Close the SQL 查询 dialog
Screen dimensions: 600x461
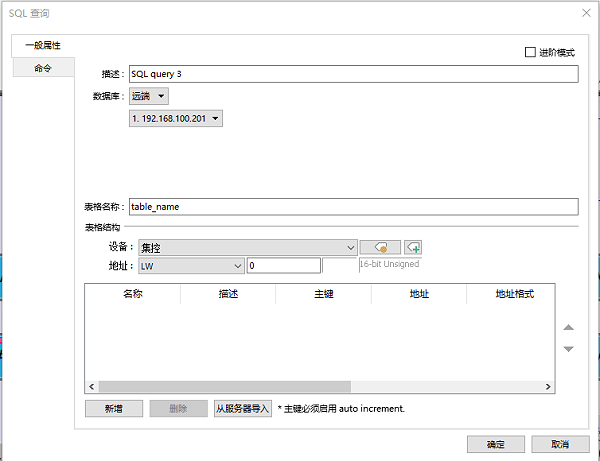(x=586, y=13)
